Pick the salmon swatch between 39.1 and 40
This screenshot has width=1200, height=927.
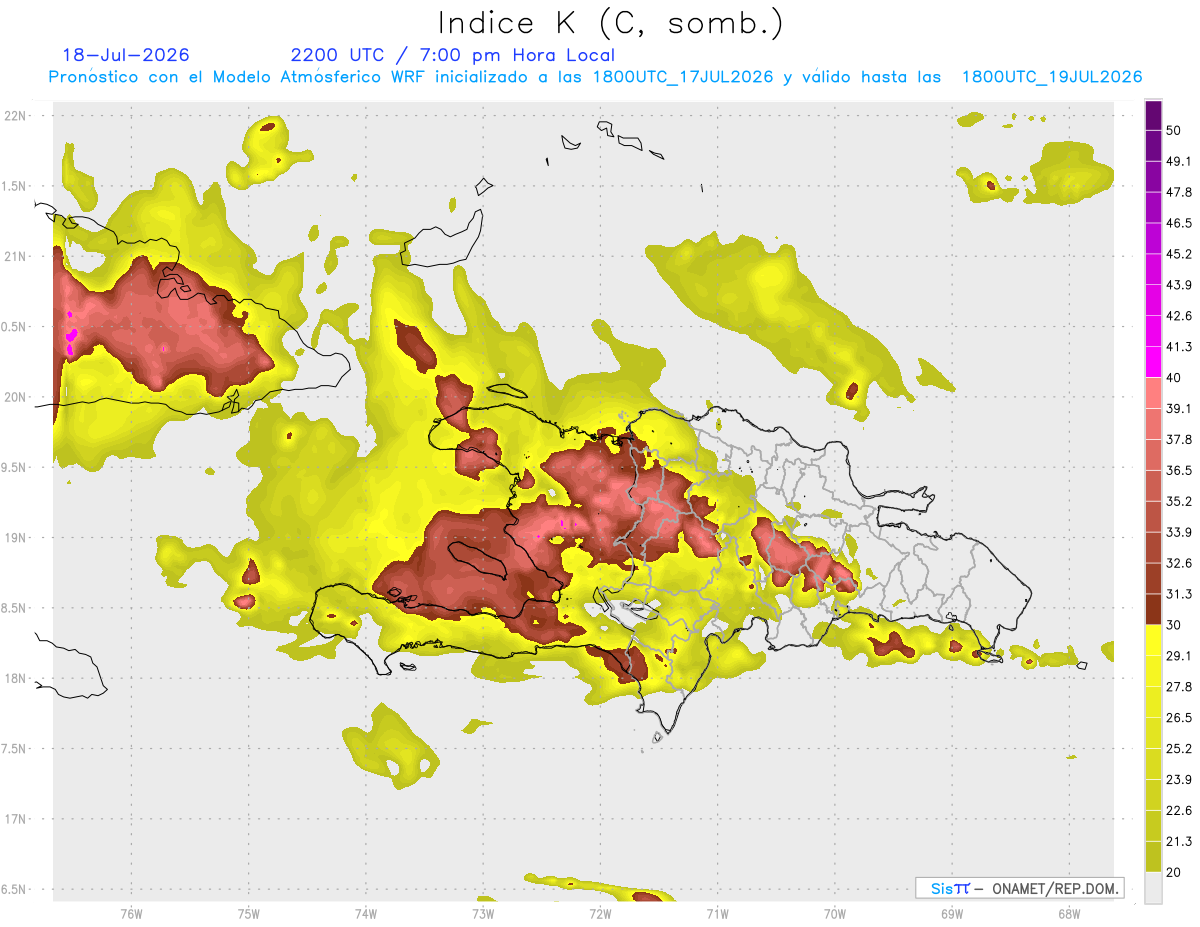1153,393
